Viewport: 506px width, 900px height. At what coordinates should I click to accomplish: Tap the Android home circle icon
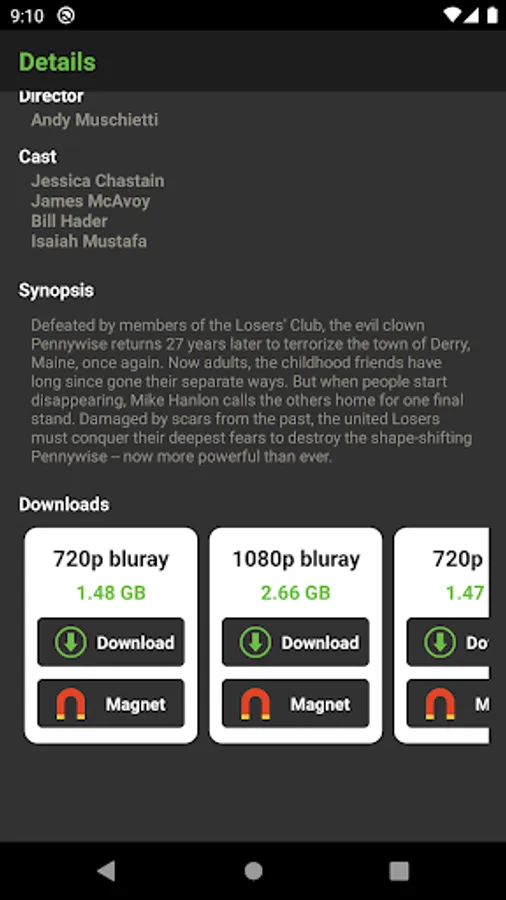pyautogui.click(x=253, y=871)
